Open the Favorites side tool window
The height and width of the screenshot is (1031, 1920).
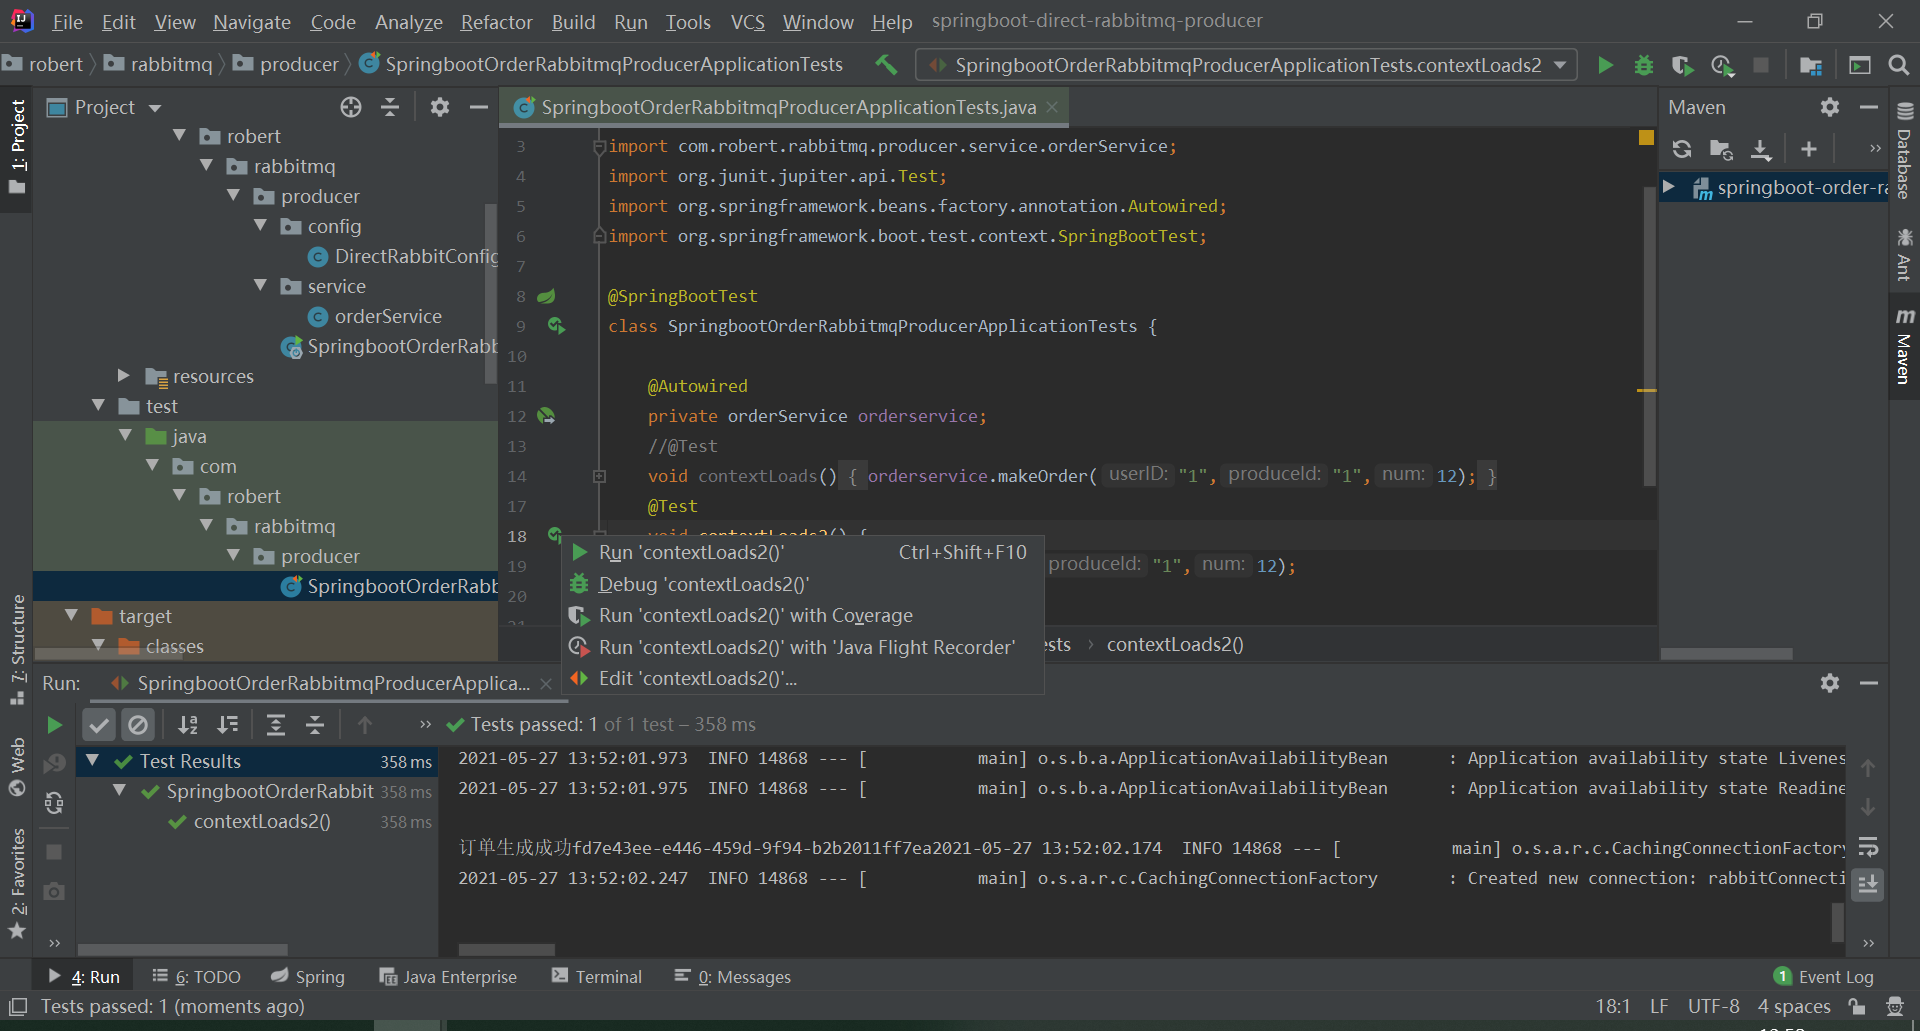(x=17, y=884)
